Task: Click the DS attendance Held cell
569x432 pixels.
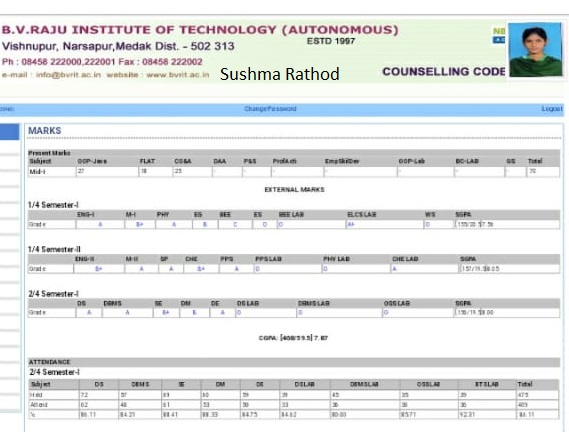Action: pyautogui.click(x=99, y=395)
